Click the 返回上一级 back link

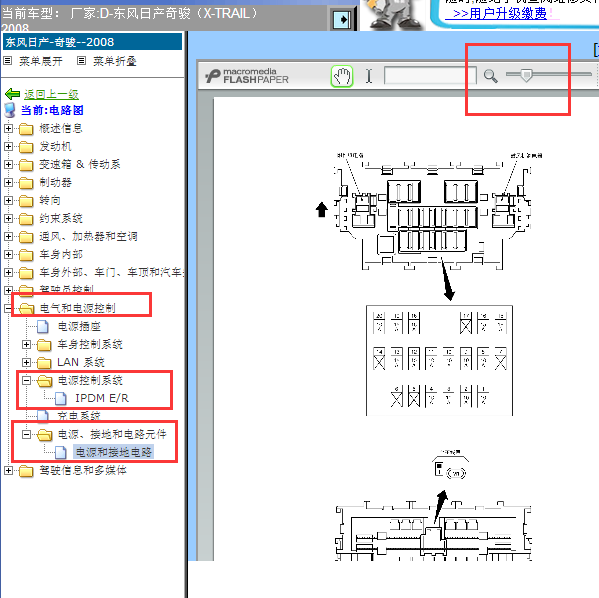point(51,94)
